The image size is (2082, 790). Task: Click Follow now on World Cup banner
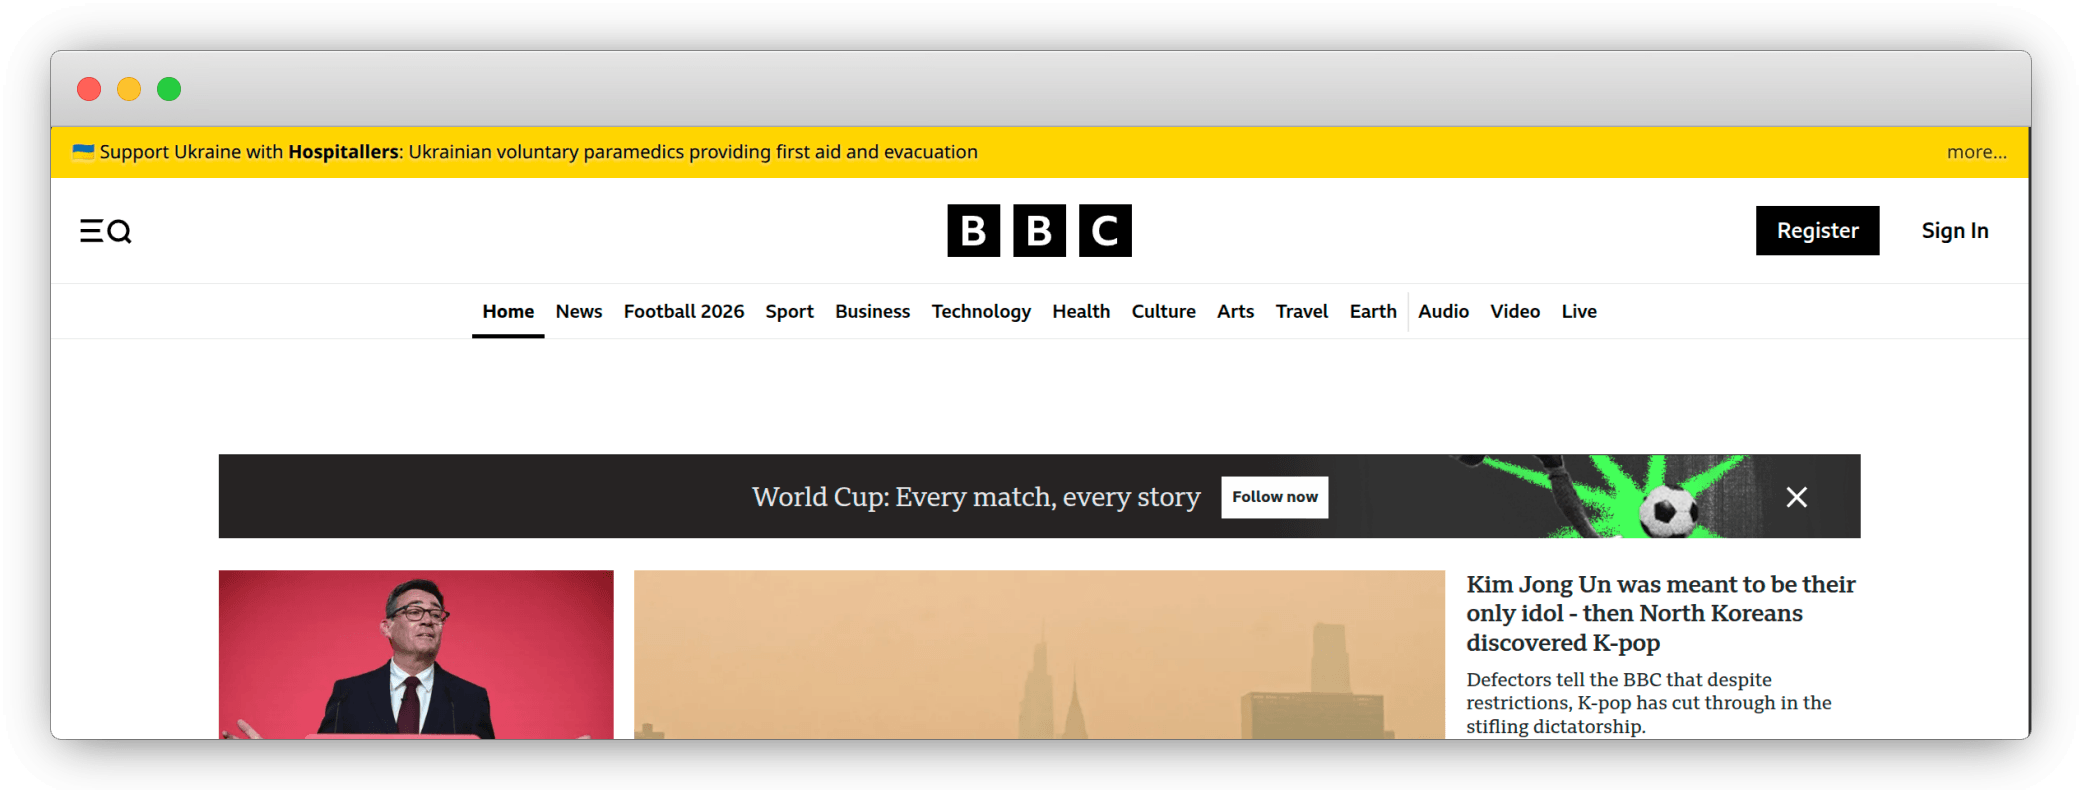[1274, 497]
